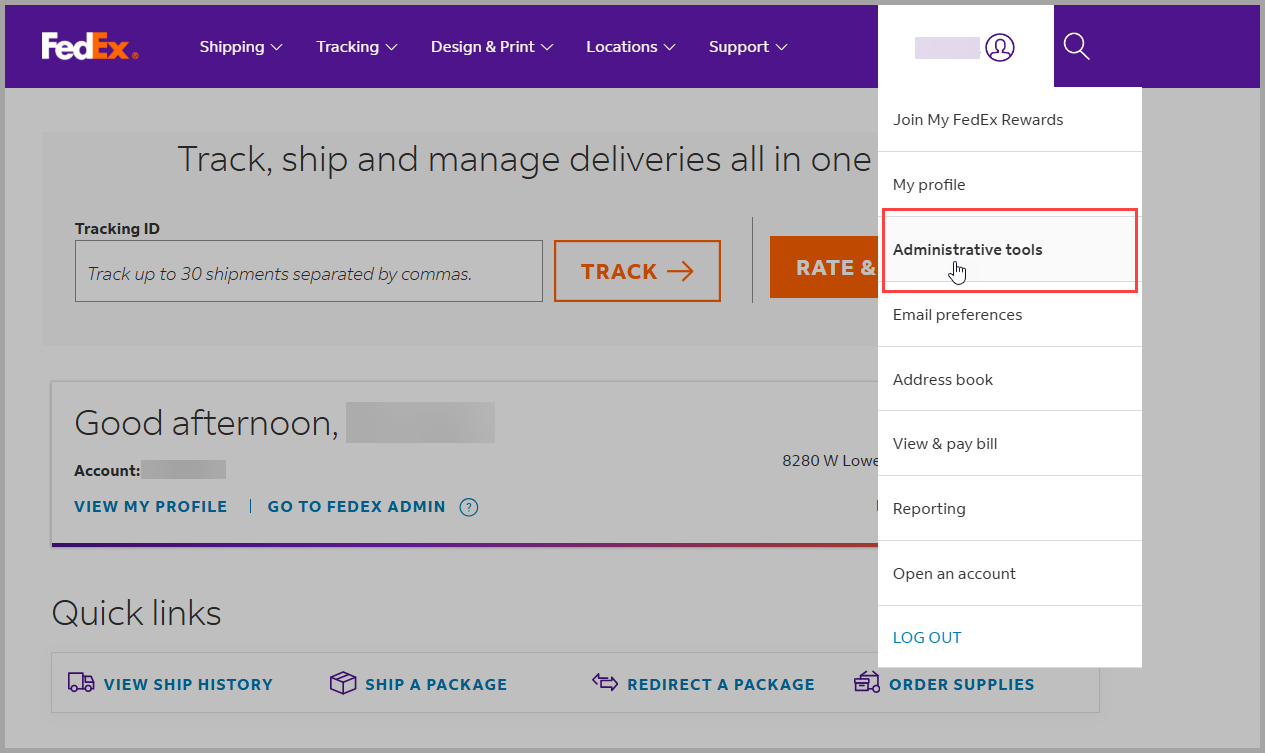This screenshot has width=1265, height=753.
Task: Open VIEW MY PROFILE link
Action: pos(151,507)
